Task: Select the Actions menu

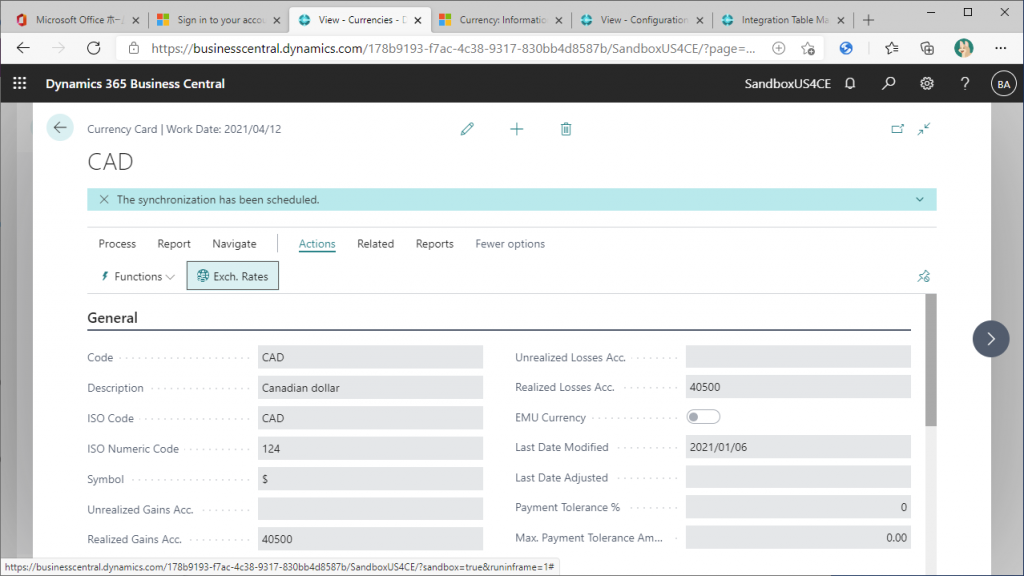Action: coord(317,244)
